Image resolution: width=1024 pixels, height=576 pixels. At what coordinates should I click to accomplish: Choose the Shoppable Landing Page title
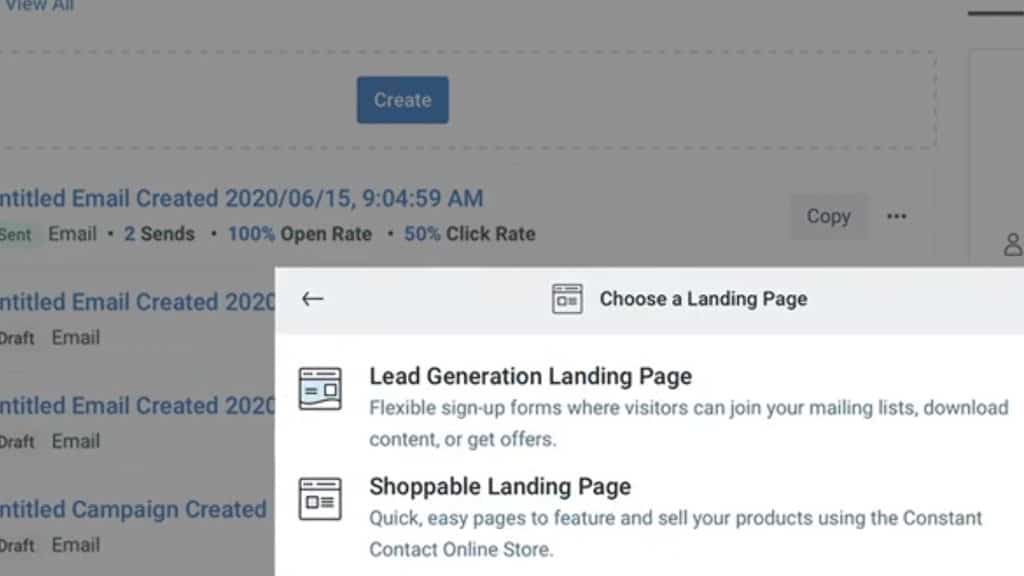(x=500, y=487)
